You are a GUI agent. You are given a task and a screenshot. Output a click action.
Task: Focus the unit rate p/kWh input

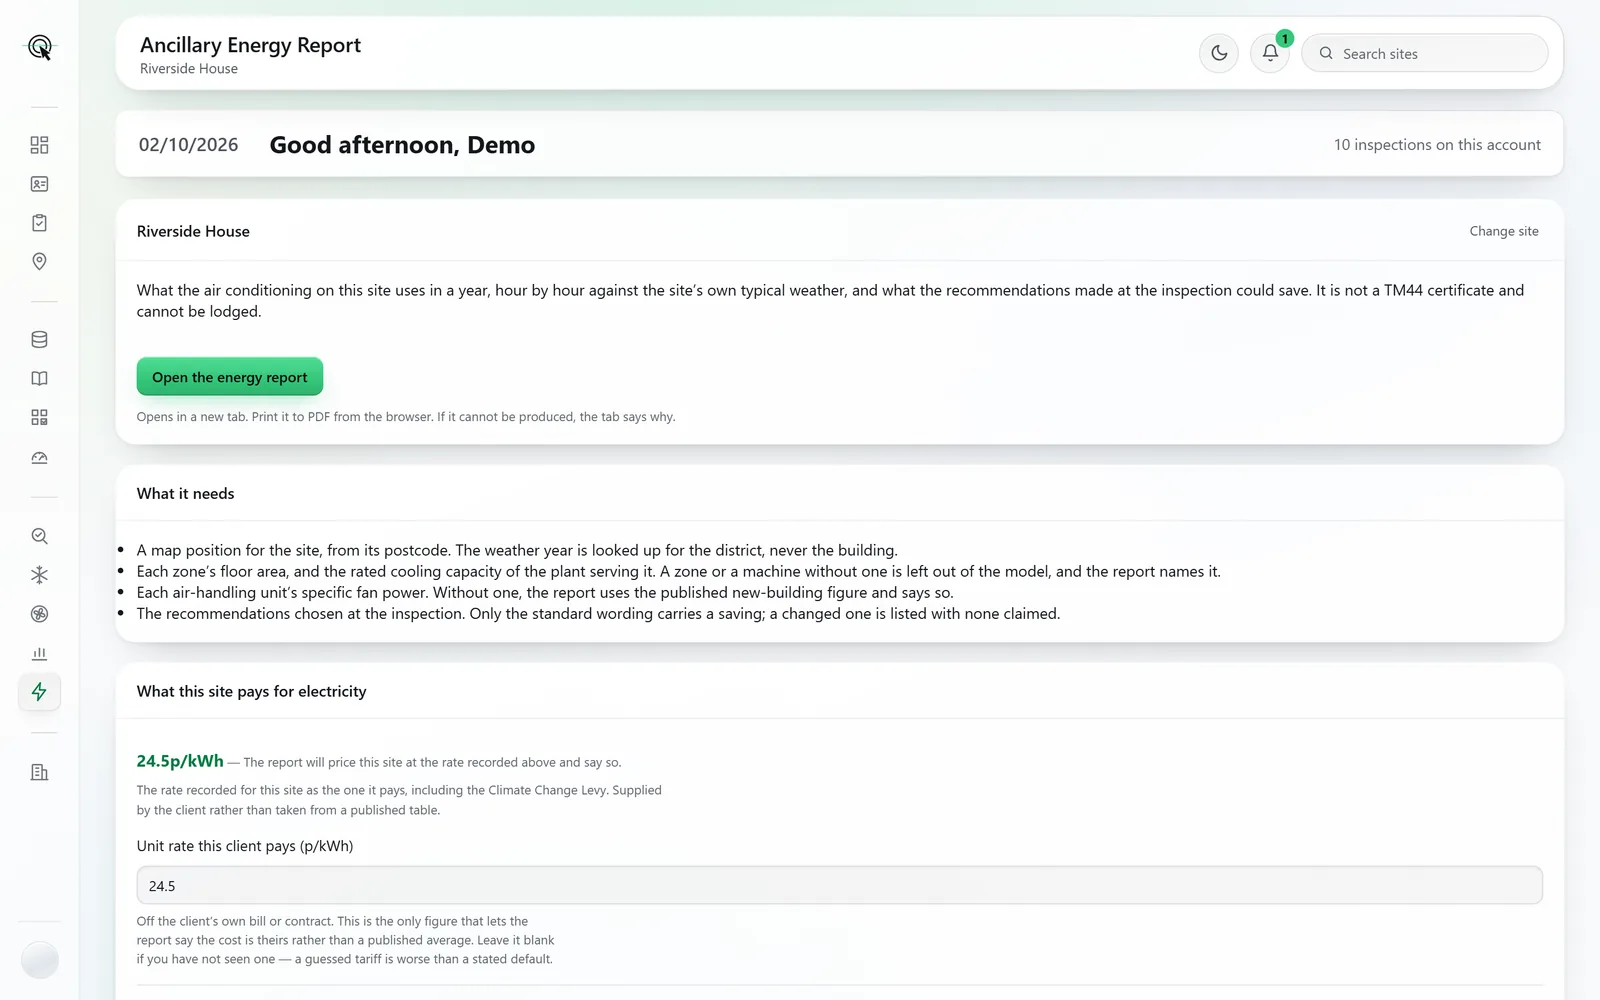click(x=839, y=885)
